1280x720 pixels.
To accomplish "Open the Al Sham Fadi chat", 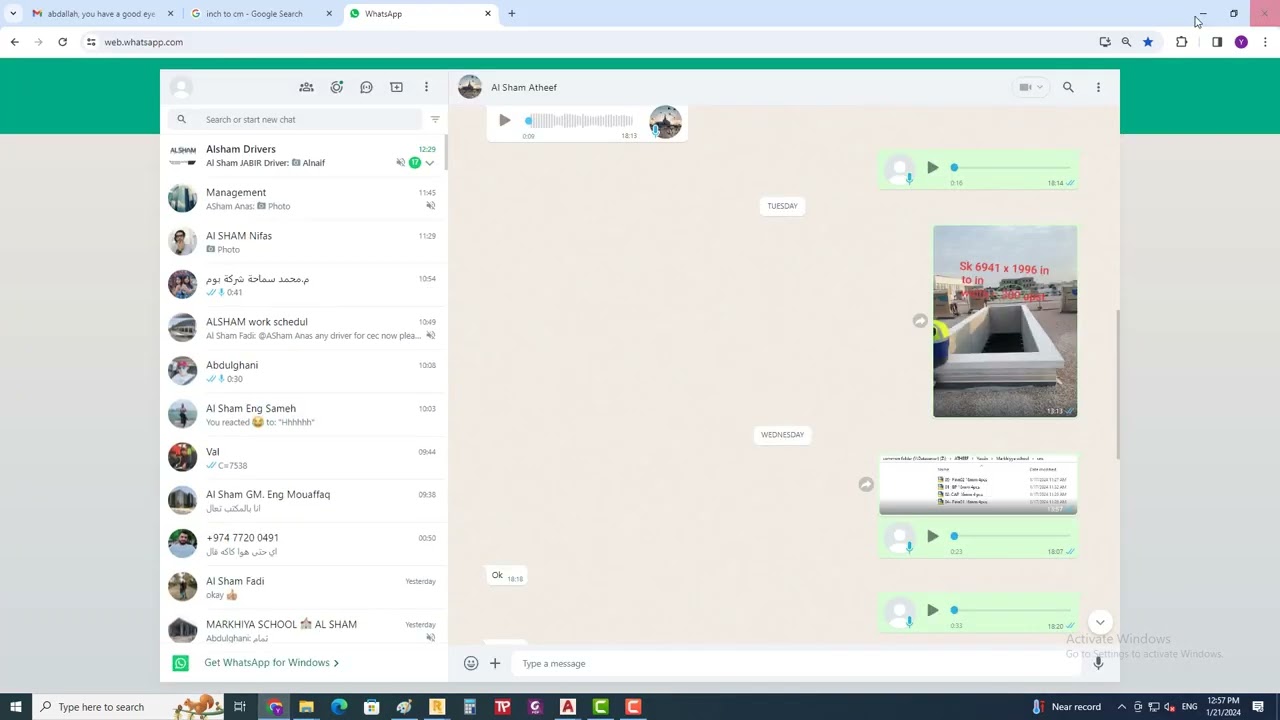I will (303, 587).
